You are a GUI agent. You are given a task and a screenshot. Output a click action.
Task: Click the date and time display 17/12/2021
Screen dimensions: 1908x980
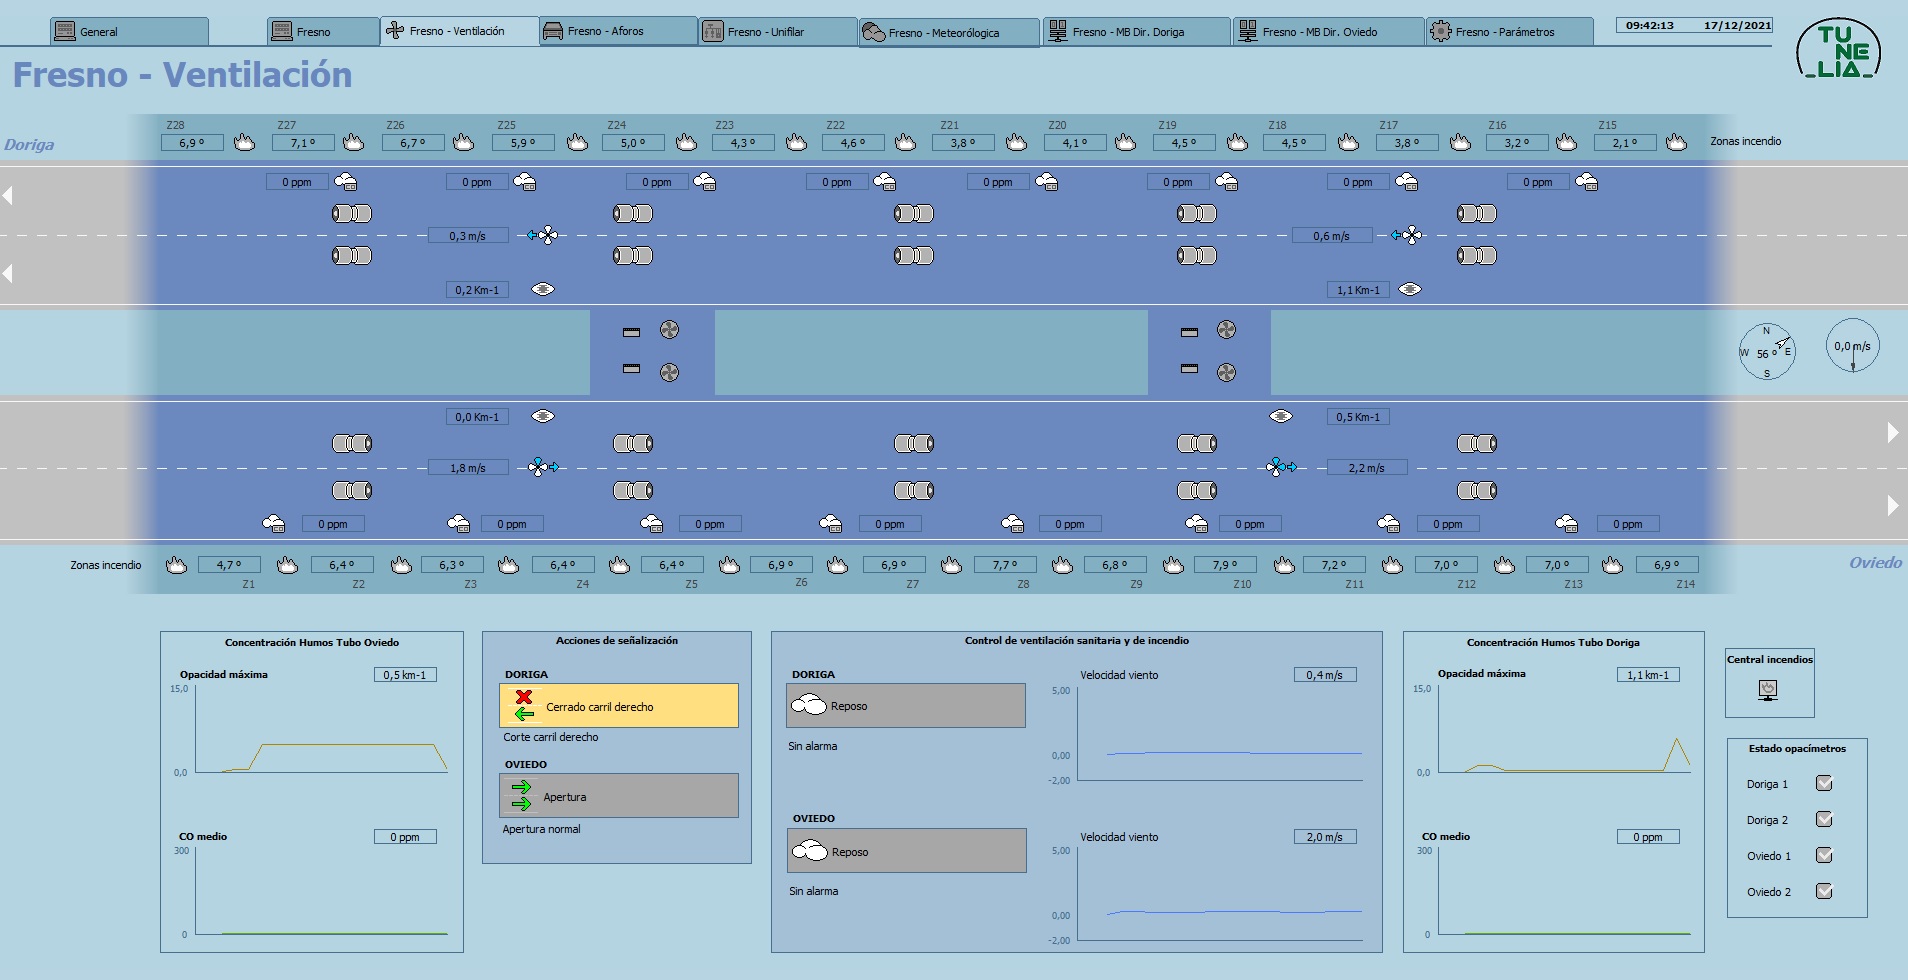pyautogui.click(x=1695, y=25)
